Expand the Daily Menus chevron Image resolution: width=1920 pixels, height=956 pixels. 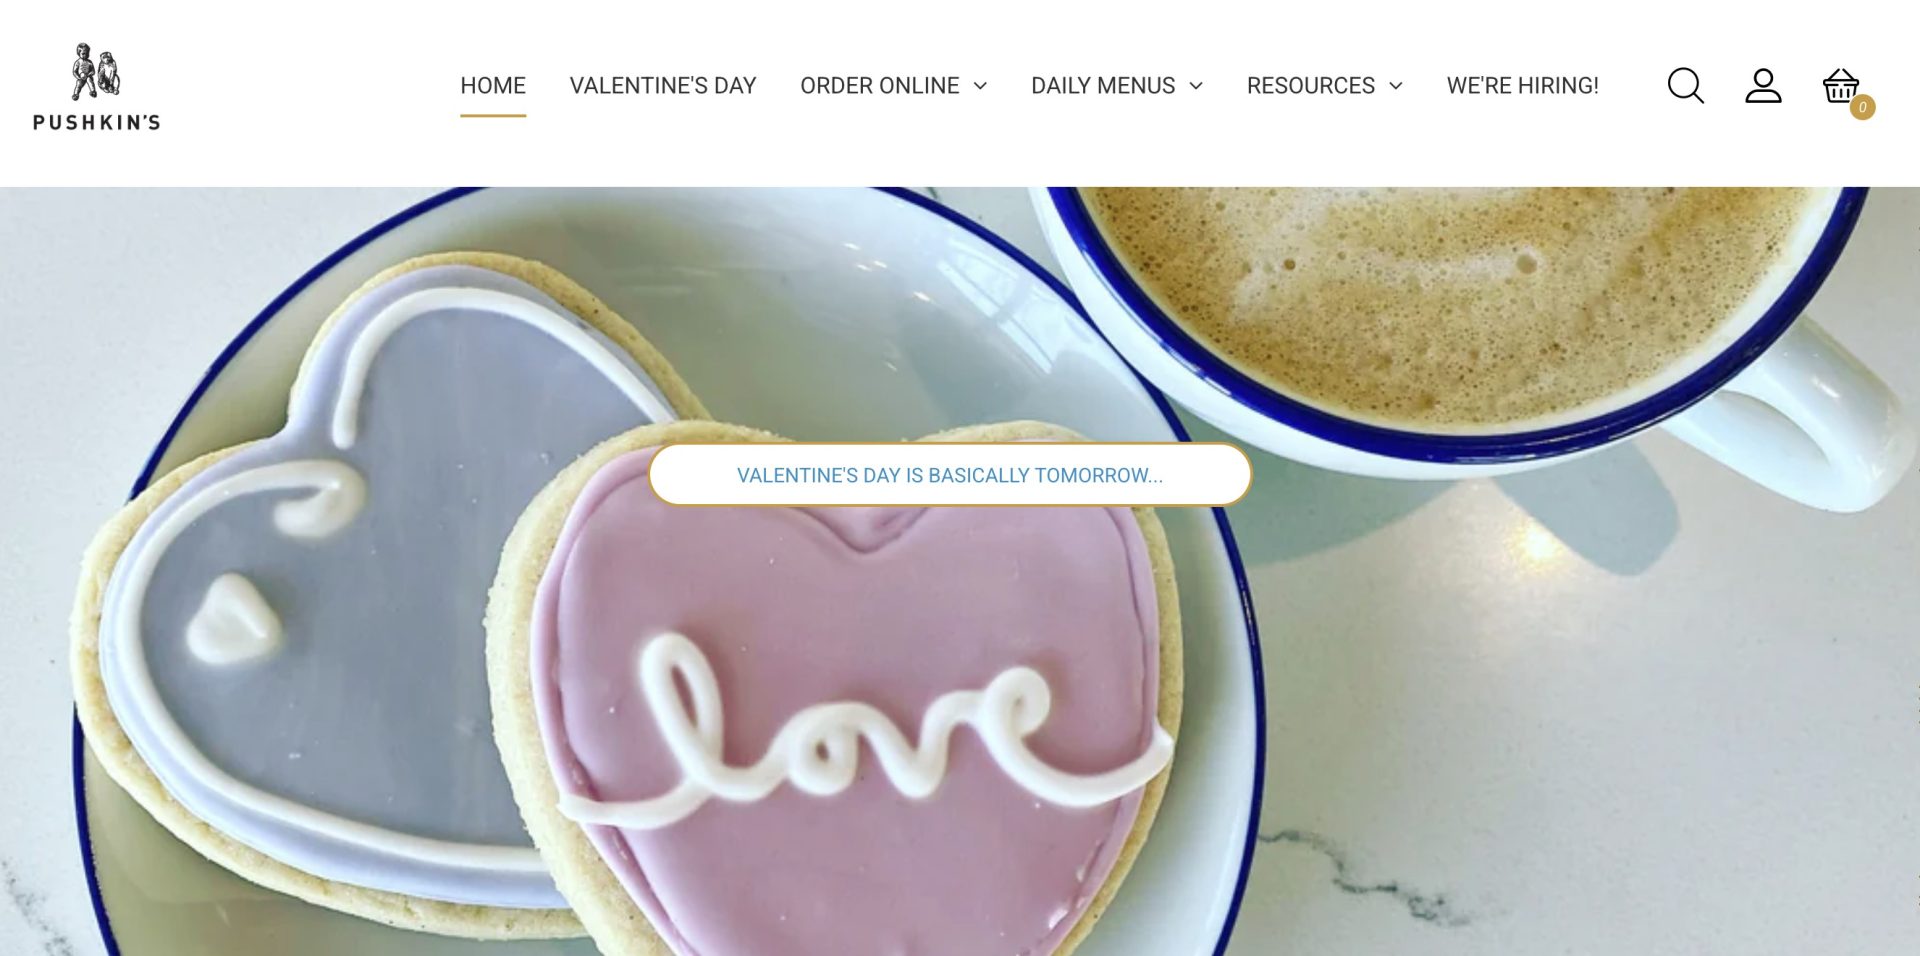(x=1196, y=86)
